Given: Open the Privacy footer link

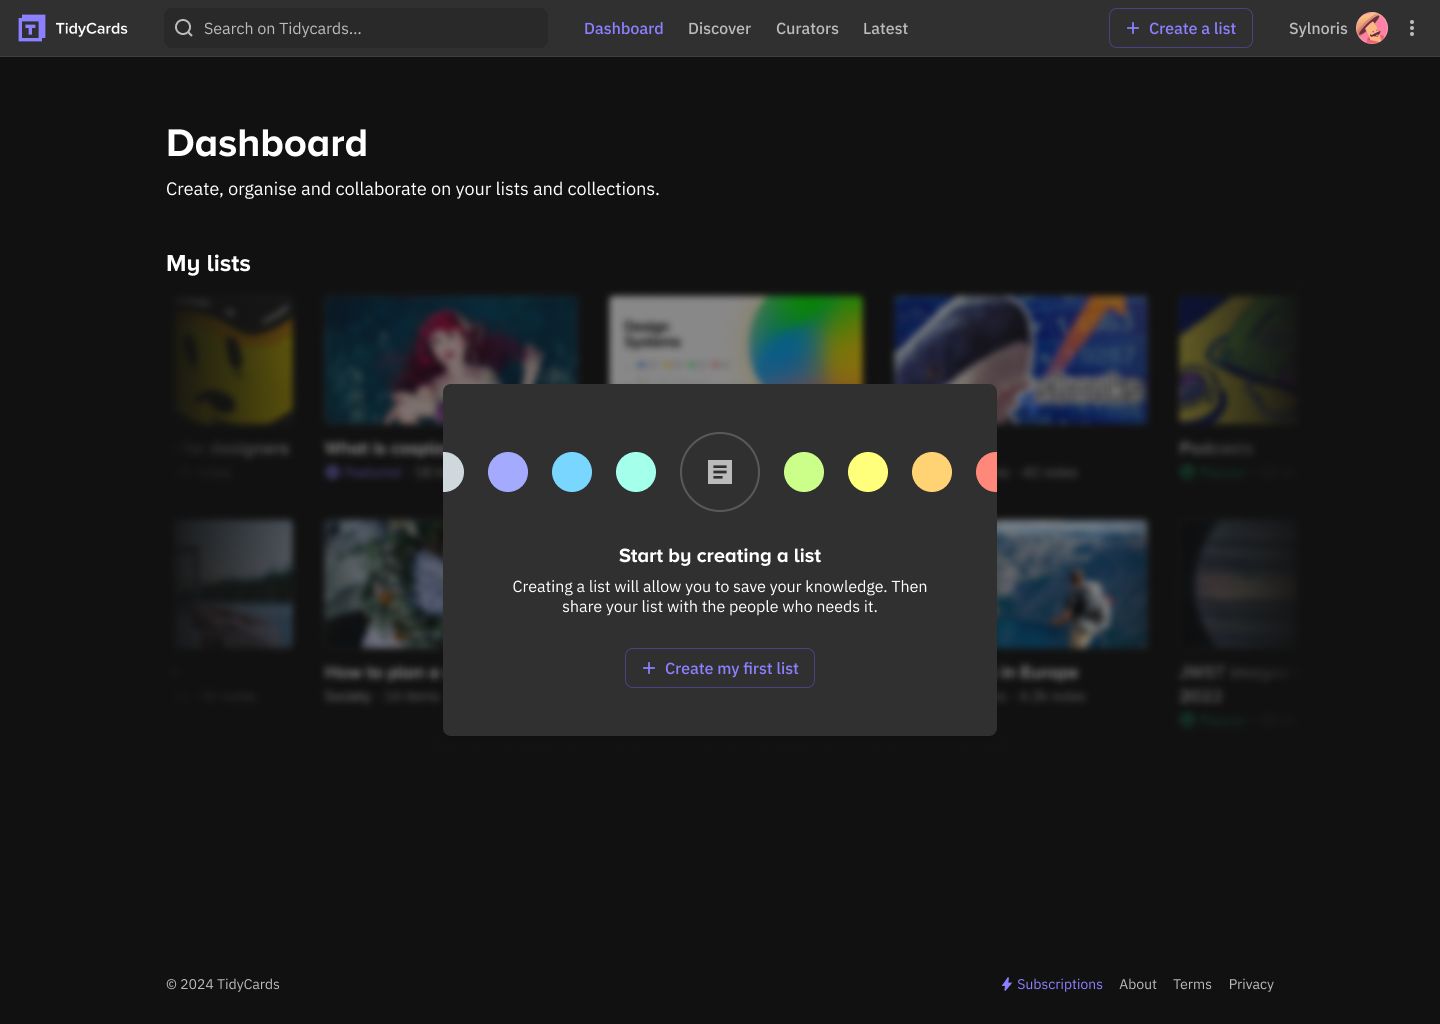Looking at the screenshot, I should click(x=1251, y=984).
